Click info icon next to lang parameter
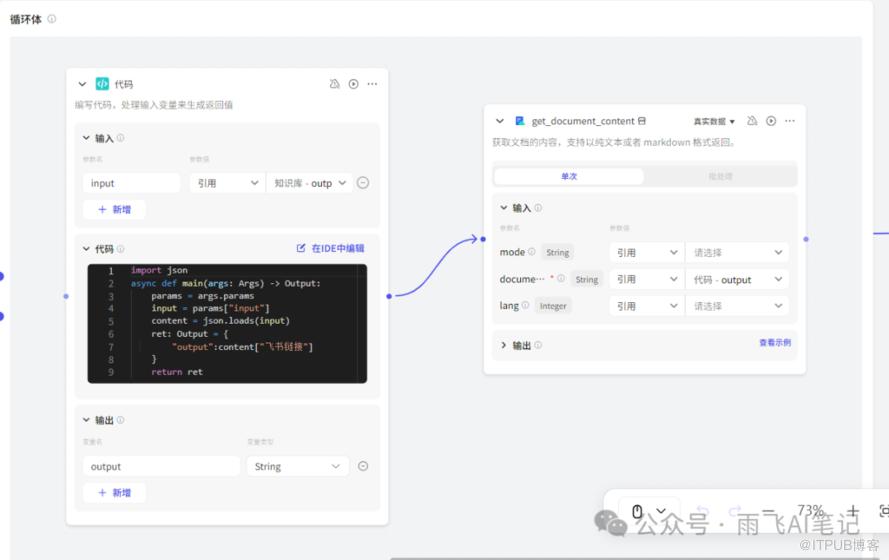The width and height of the screenshot is (889, 560). coord(525,305)
